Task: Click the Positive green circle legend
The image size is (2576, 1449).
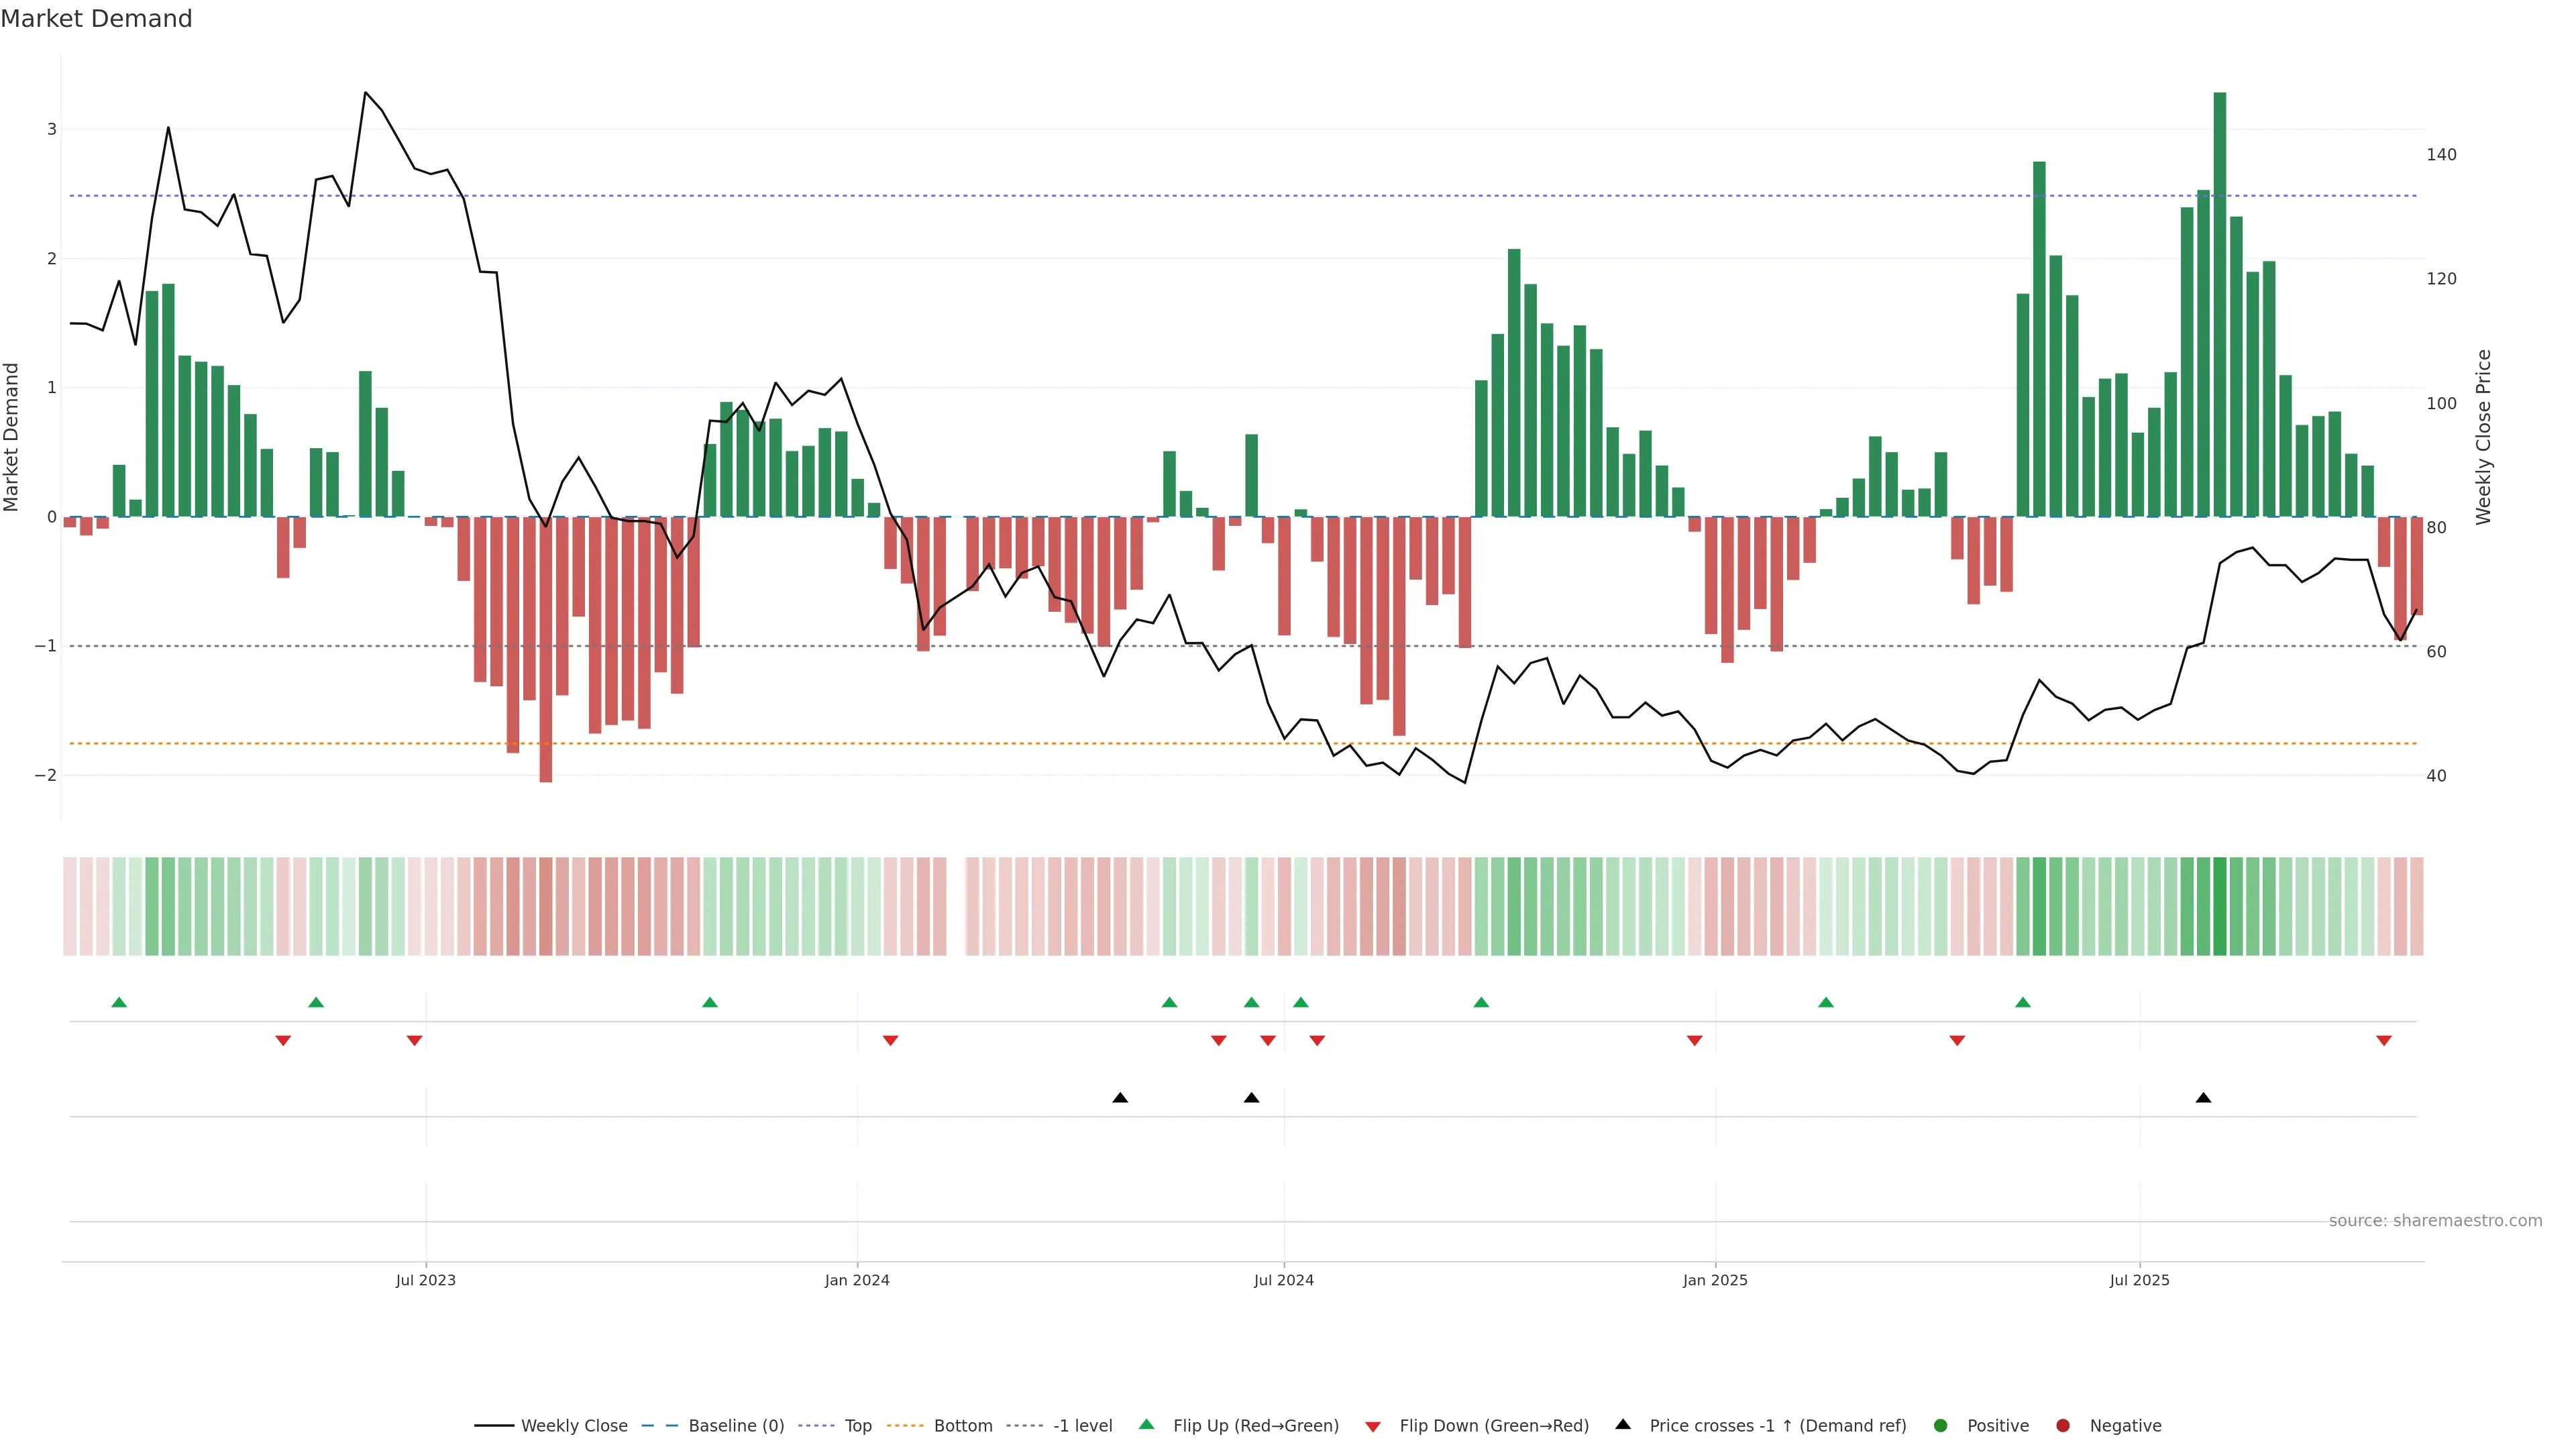Action: pos(1941,1426)
